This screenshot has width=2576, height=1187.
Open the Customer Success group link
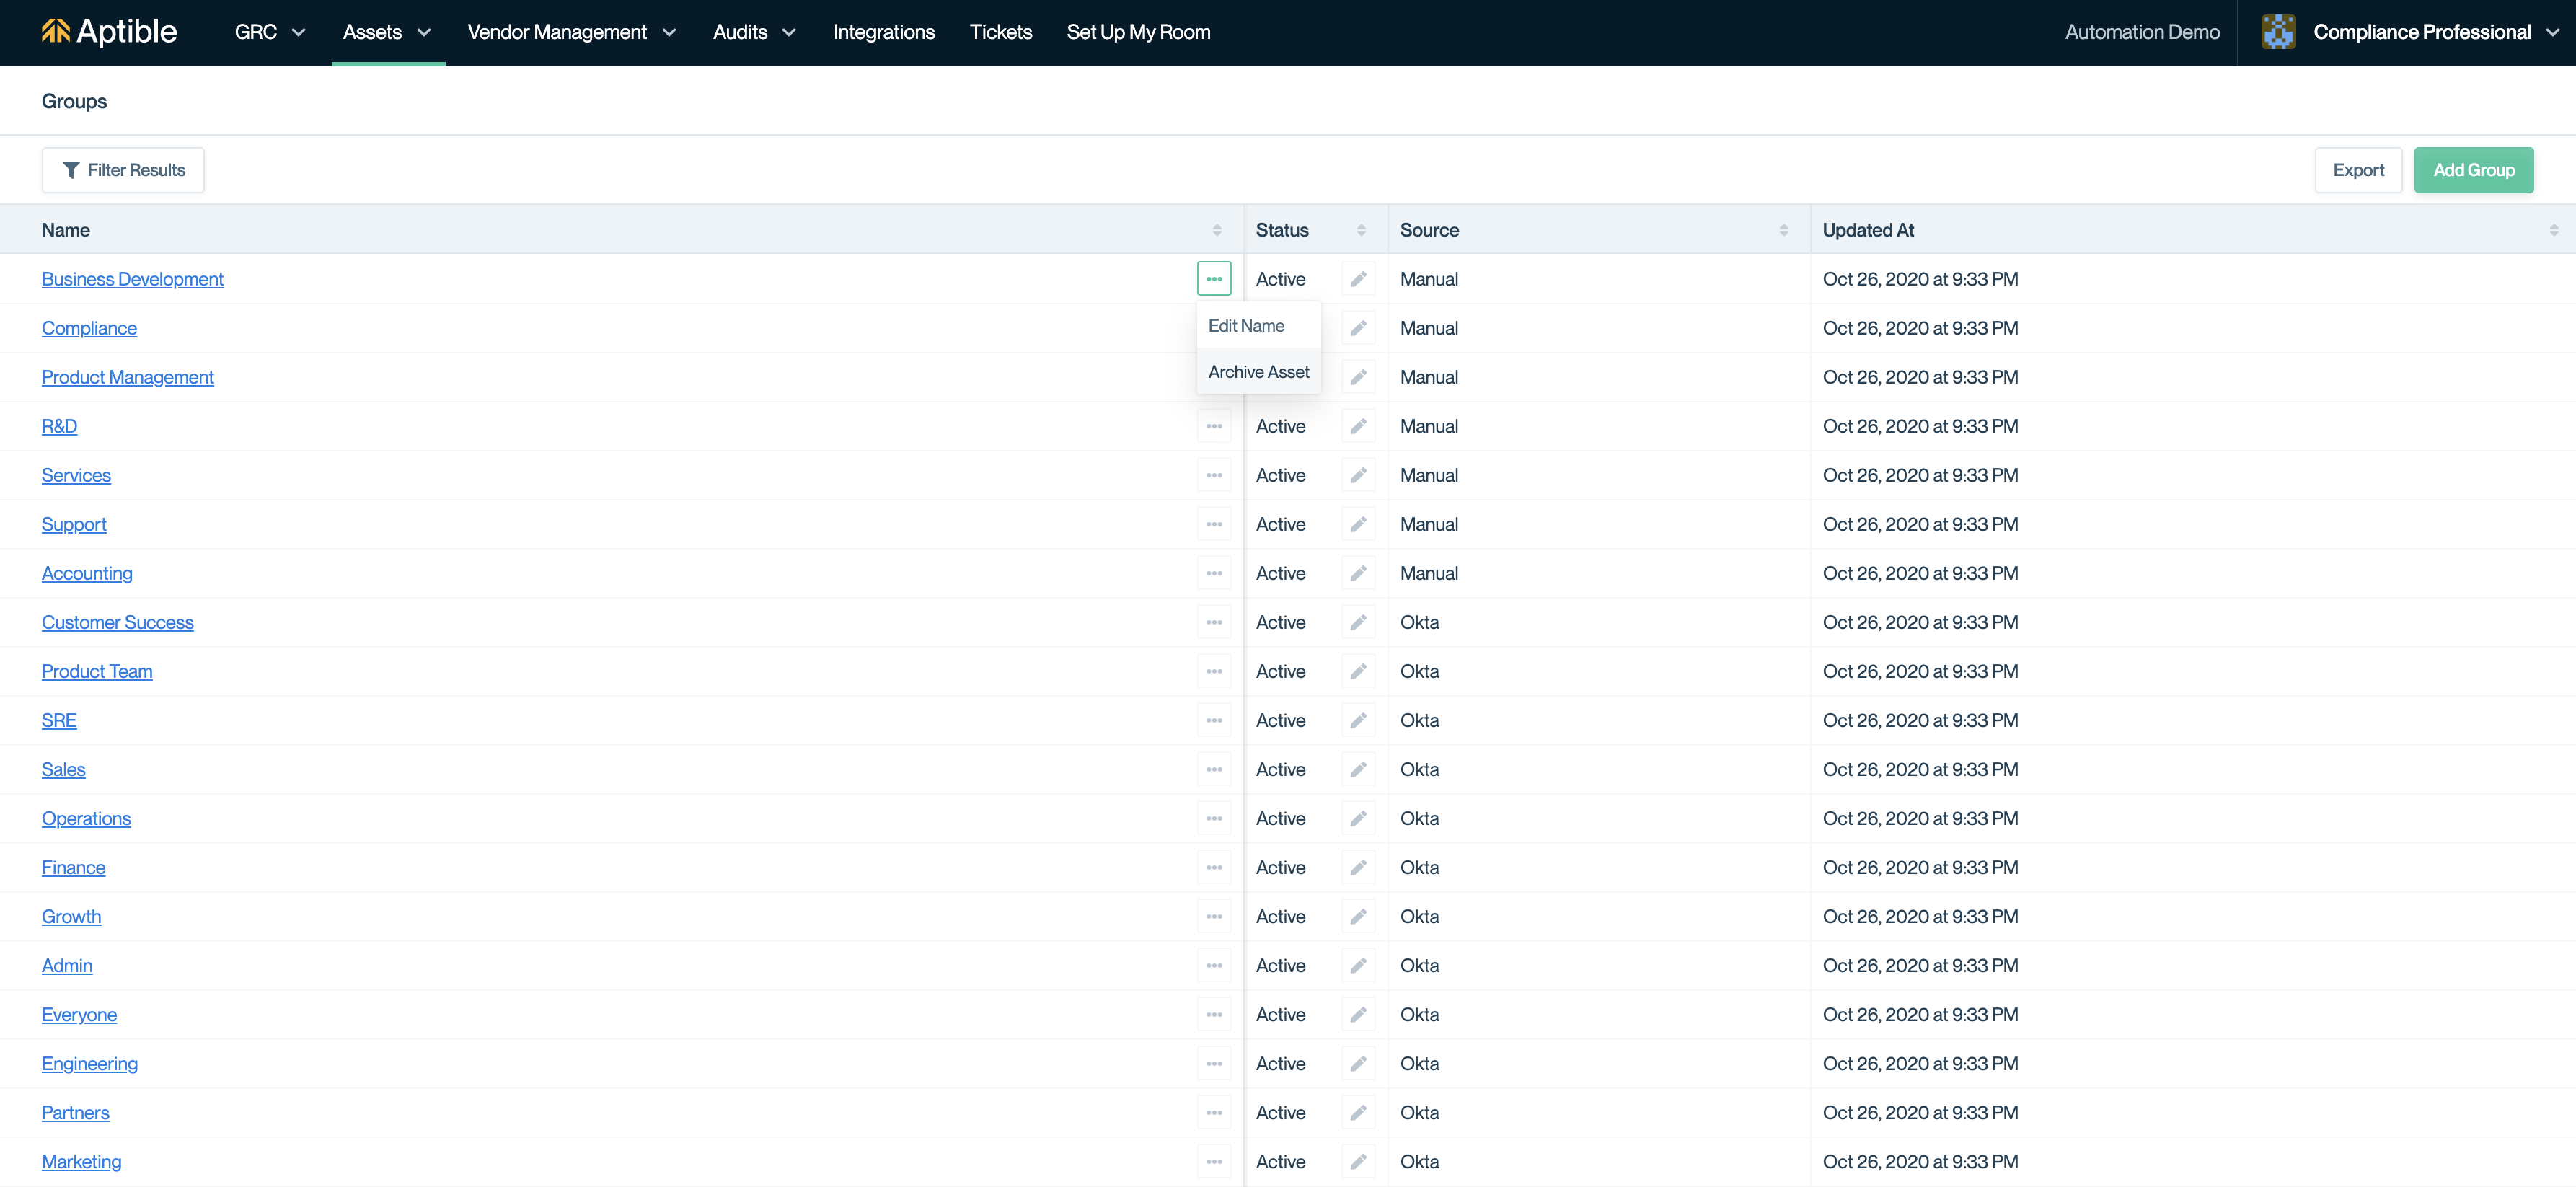pos(117,622)
